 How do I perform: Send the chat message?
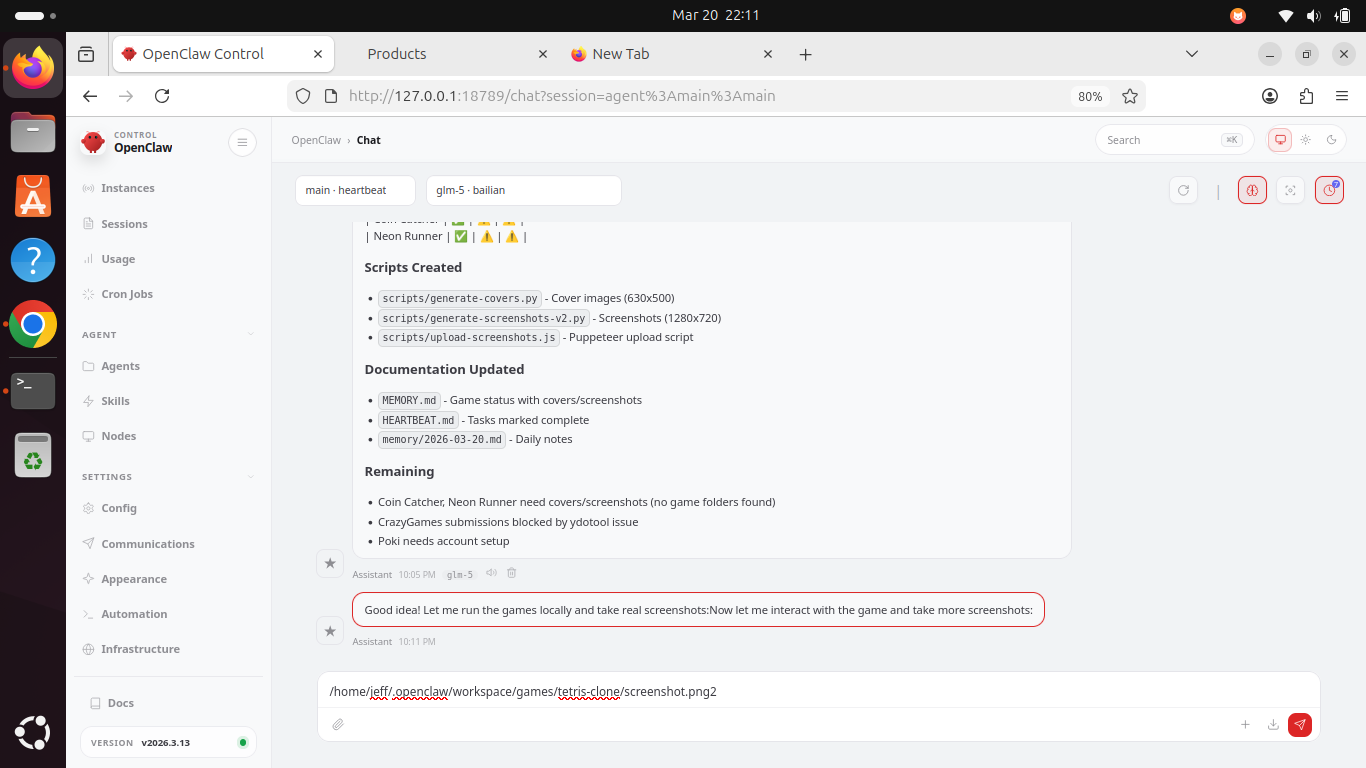tap(1299, 725)
